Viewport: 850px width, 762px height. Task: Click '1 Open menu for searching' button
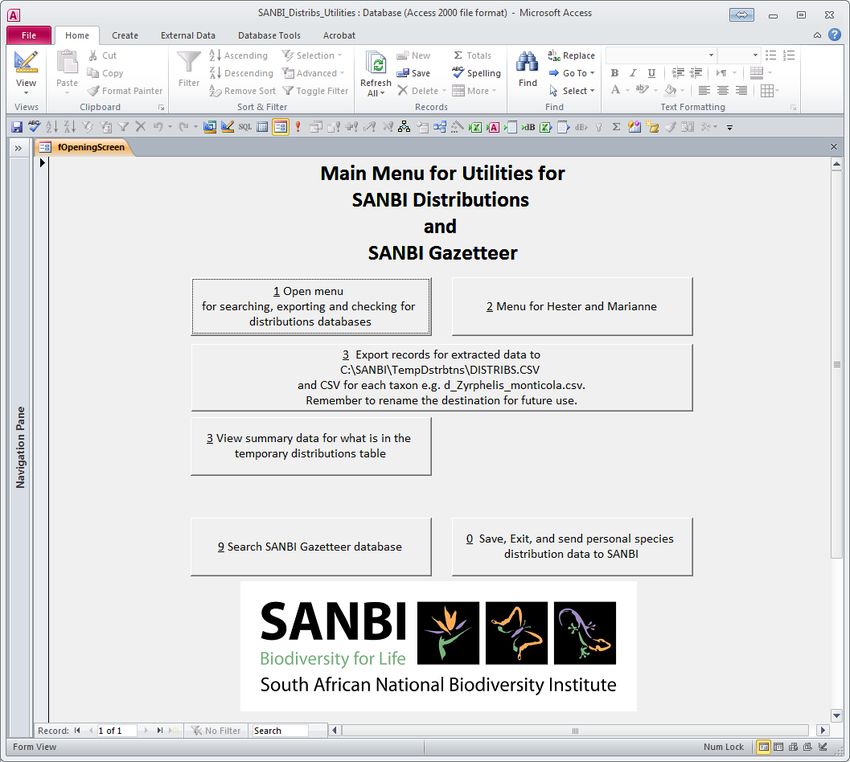pos(311,306)
